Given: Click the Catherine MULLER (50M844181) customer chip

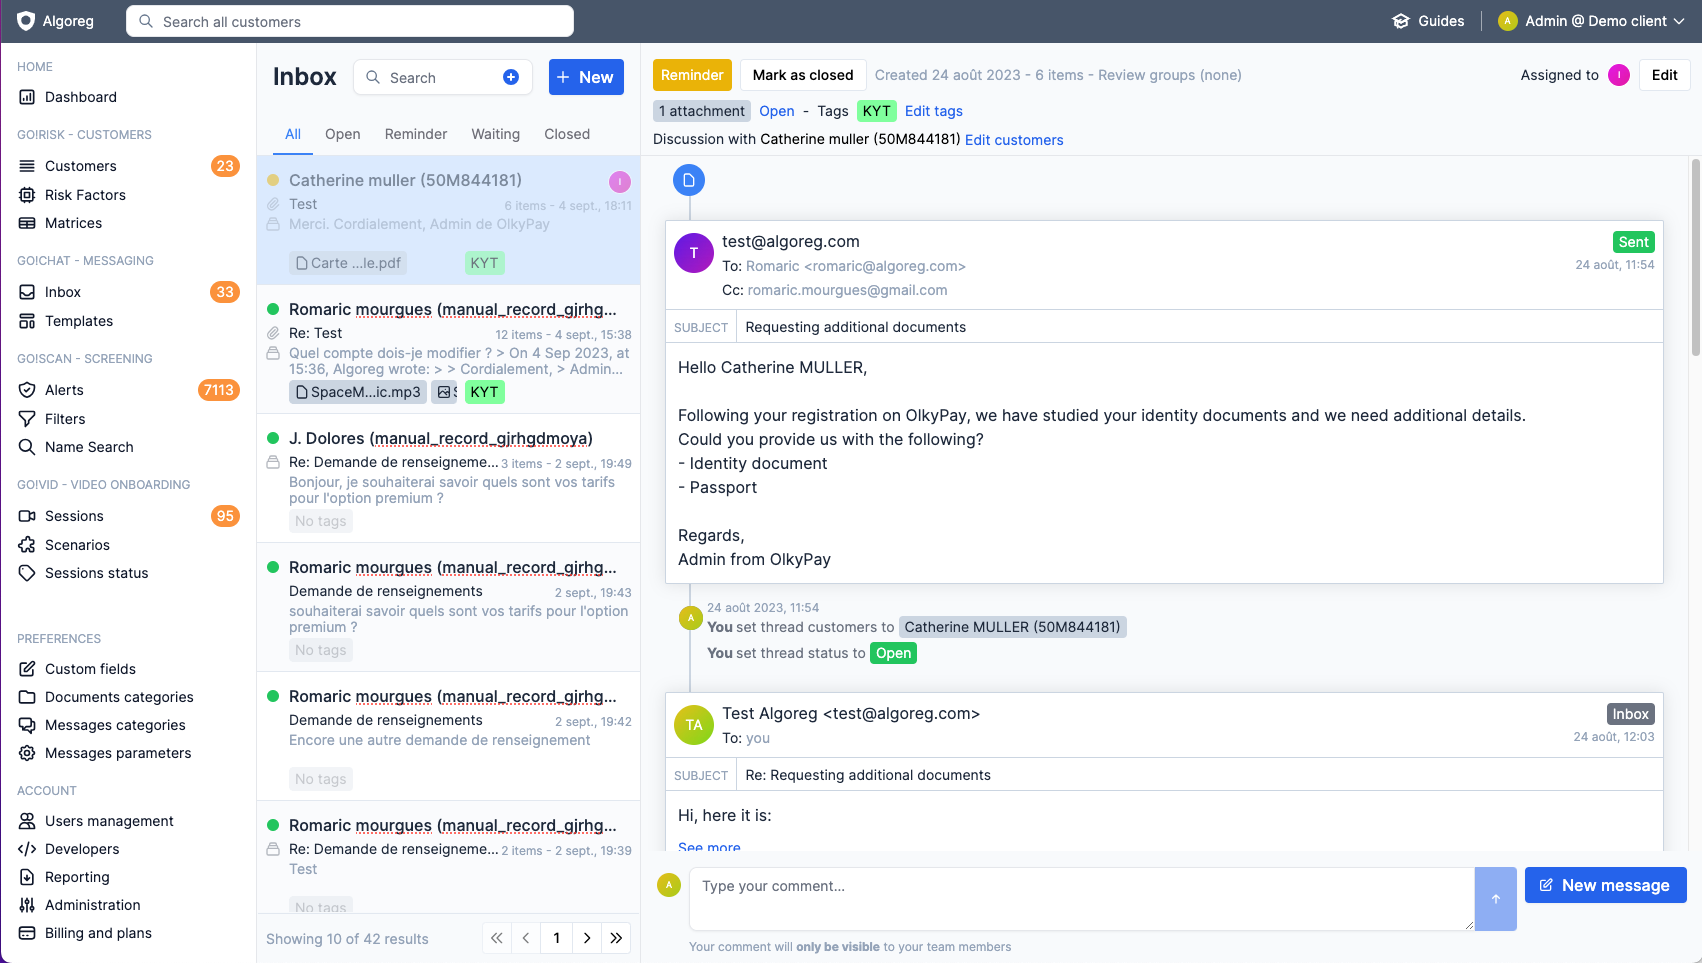Looking at the screenshot, I should (1013, 627).
